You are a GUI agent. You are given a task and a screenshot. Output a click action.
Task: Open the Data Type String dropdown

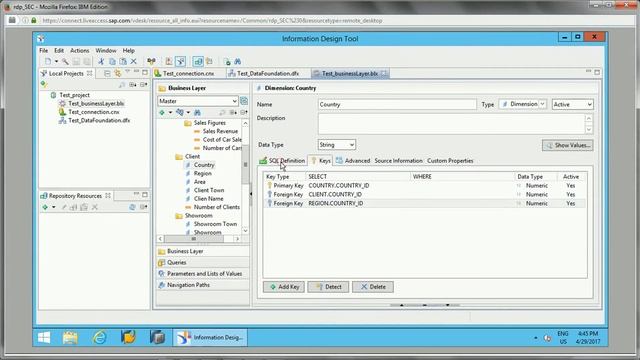[x=336, y=144]
